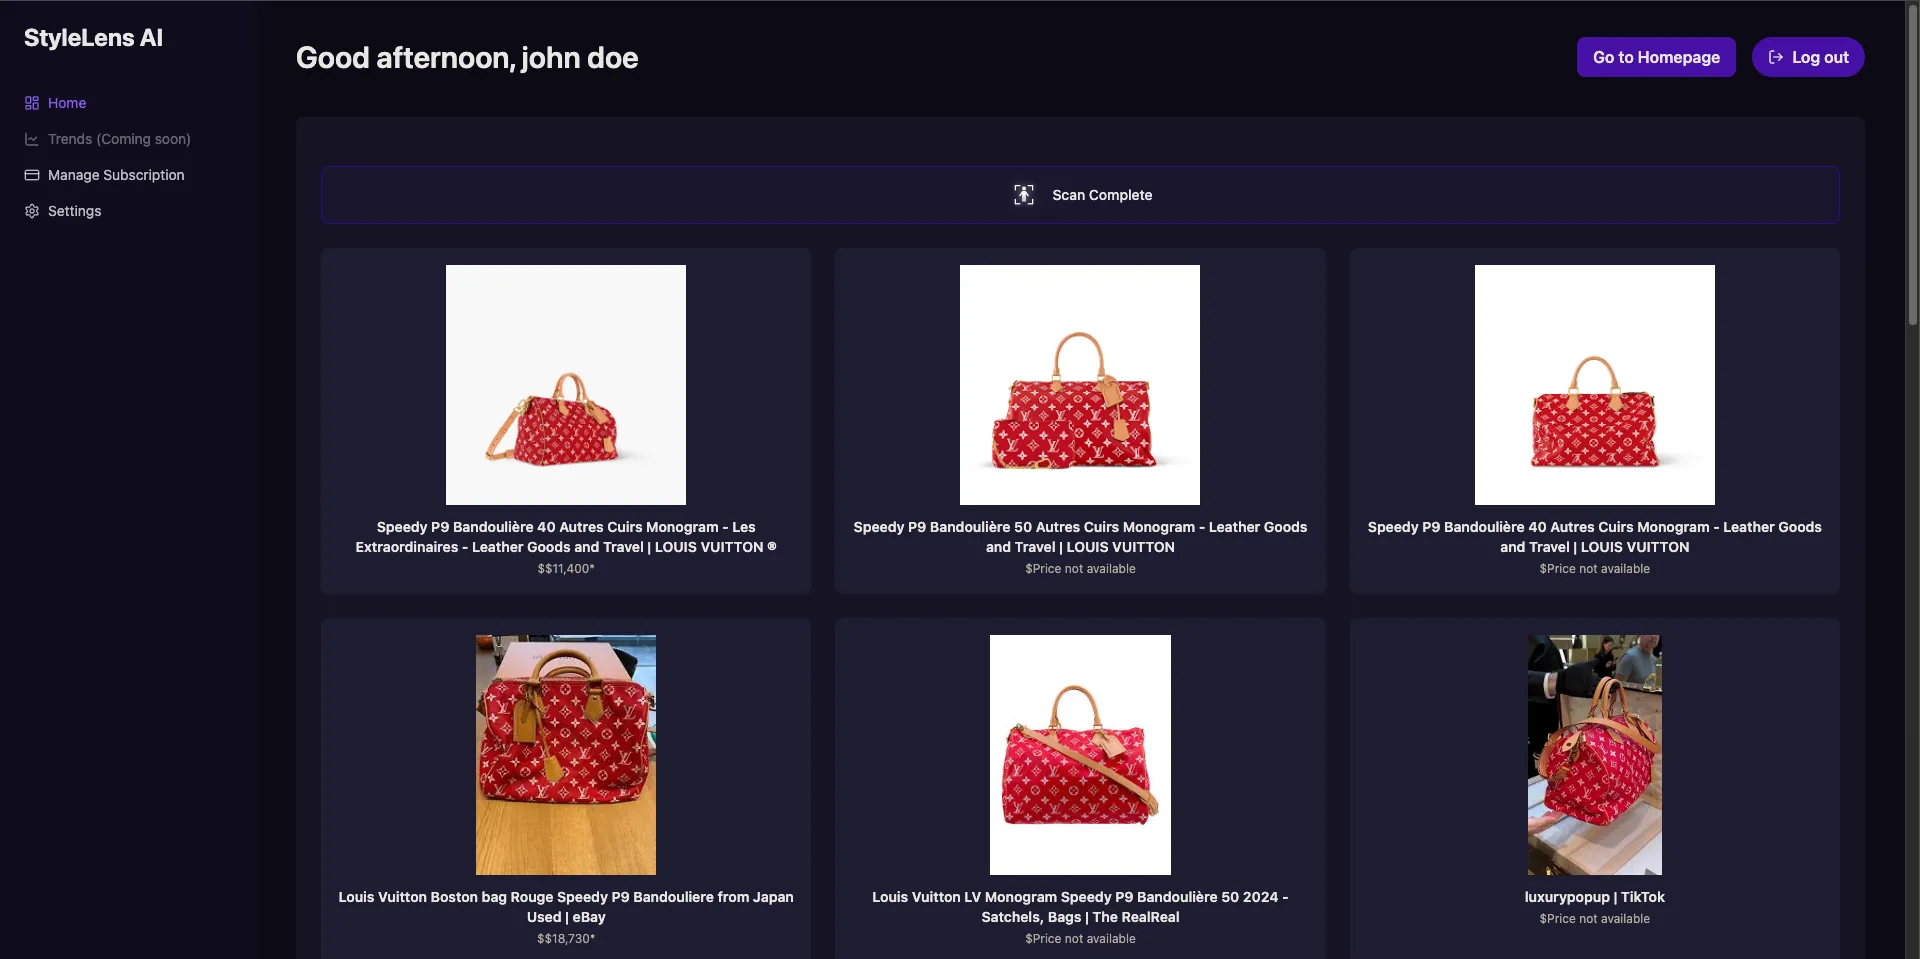Click the Trends chart icon in sidebar
Screen dimensions: 1920x959
coord(32,139)
